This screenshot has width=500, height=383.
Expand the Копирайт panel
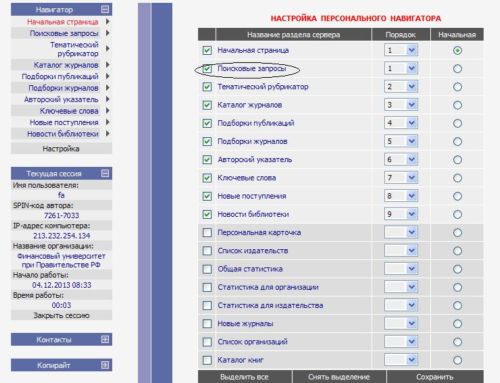pos(105,365)
